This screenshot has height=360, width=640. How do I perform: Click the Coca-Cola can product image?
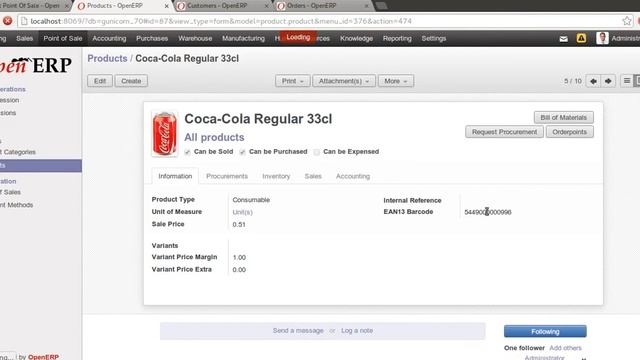(x=164, y=134)
